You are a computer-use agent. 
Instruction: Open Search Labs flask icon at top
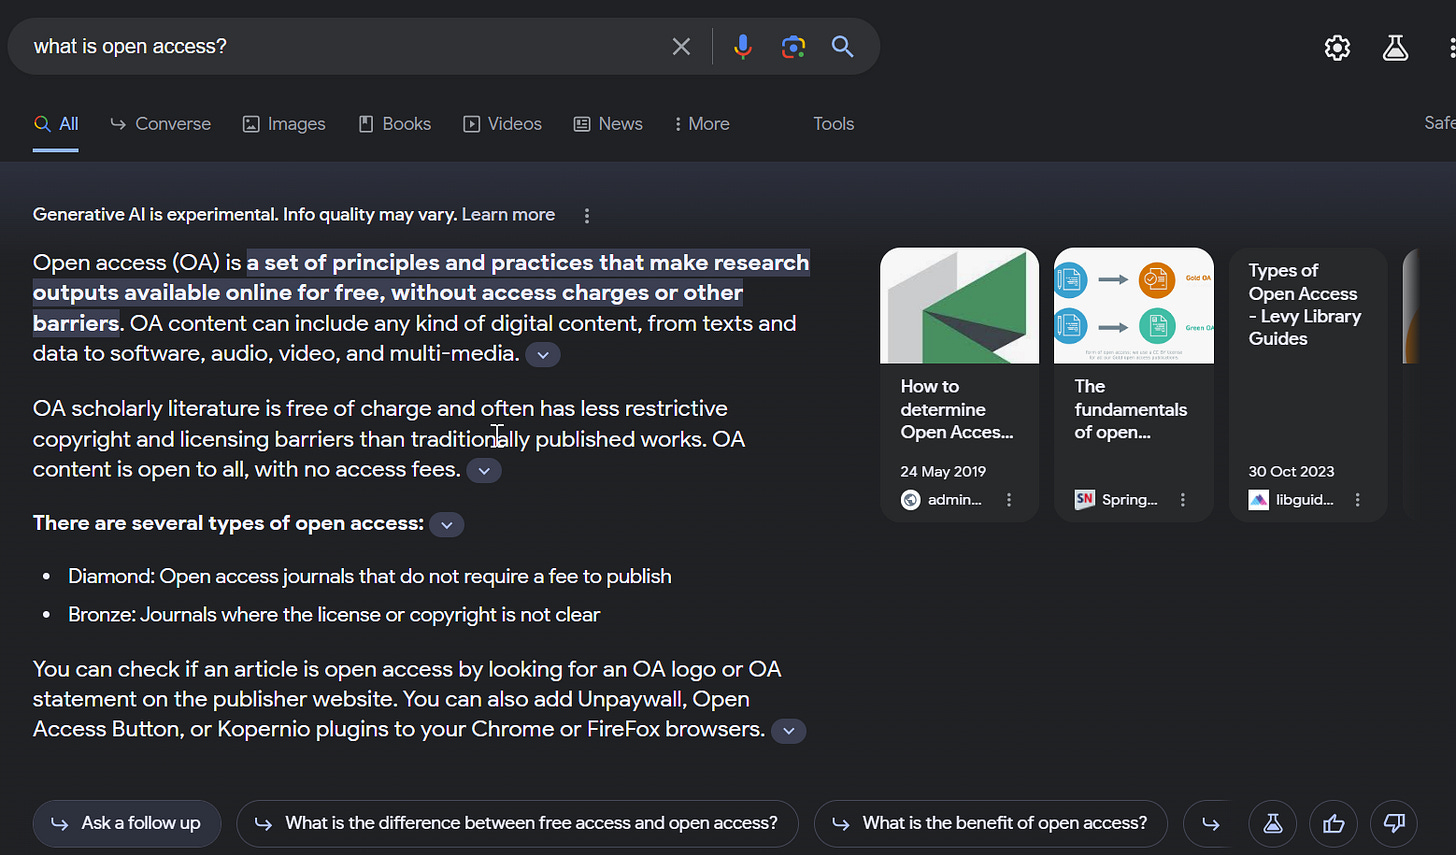tap(1395, 47)
